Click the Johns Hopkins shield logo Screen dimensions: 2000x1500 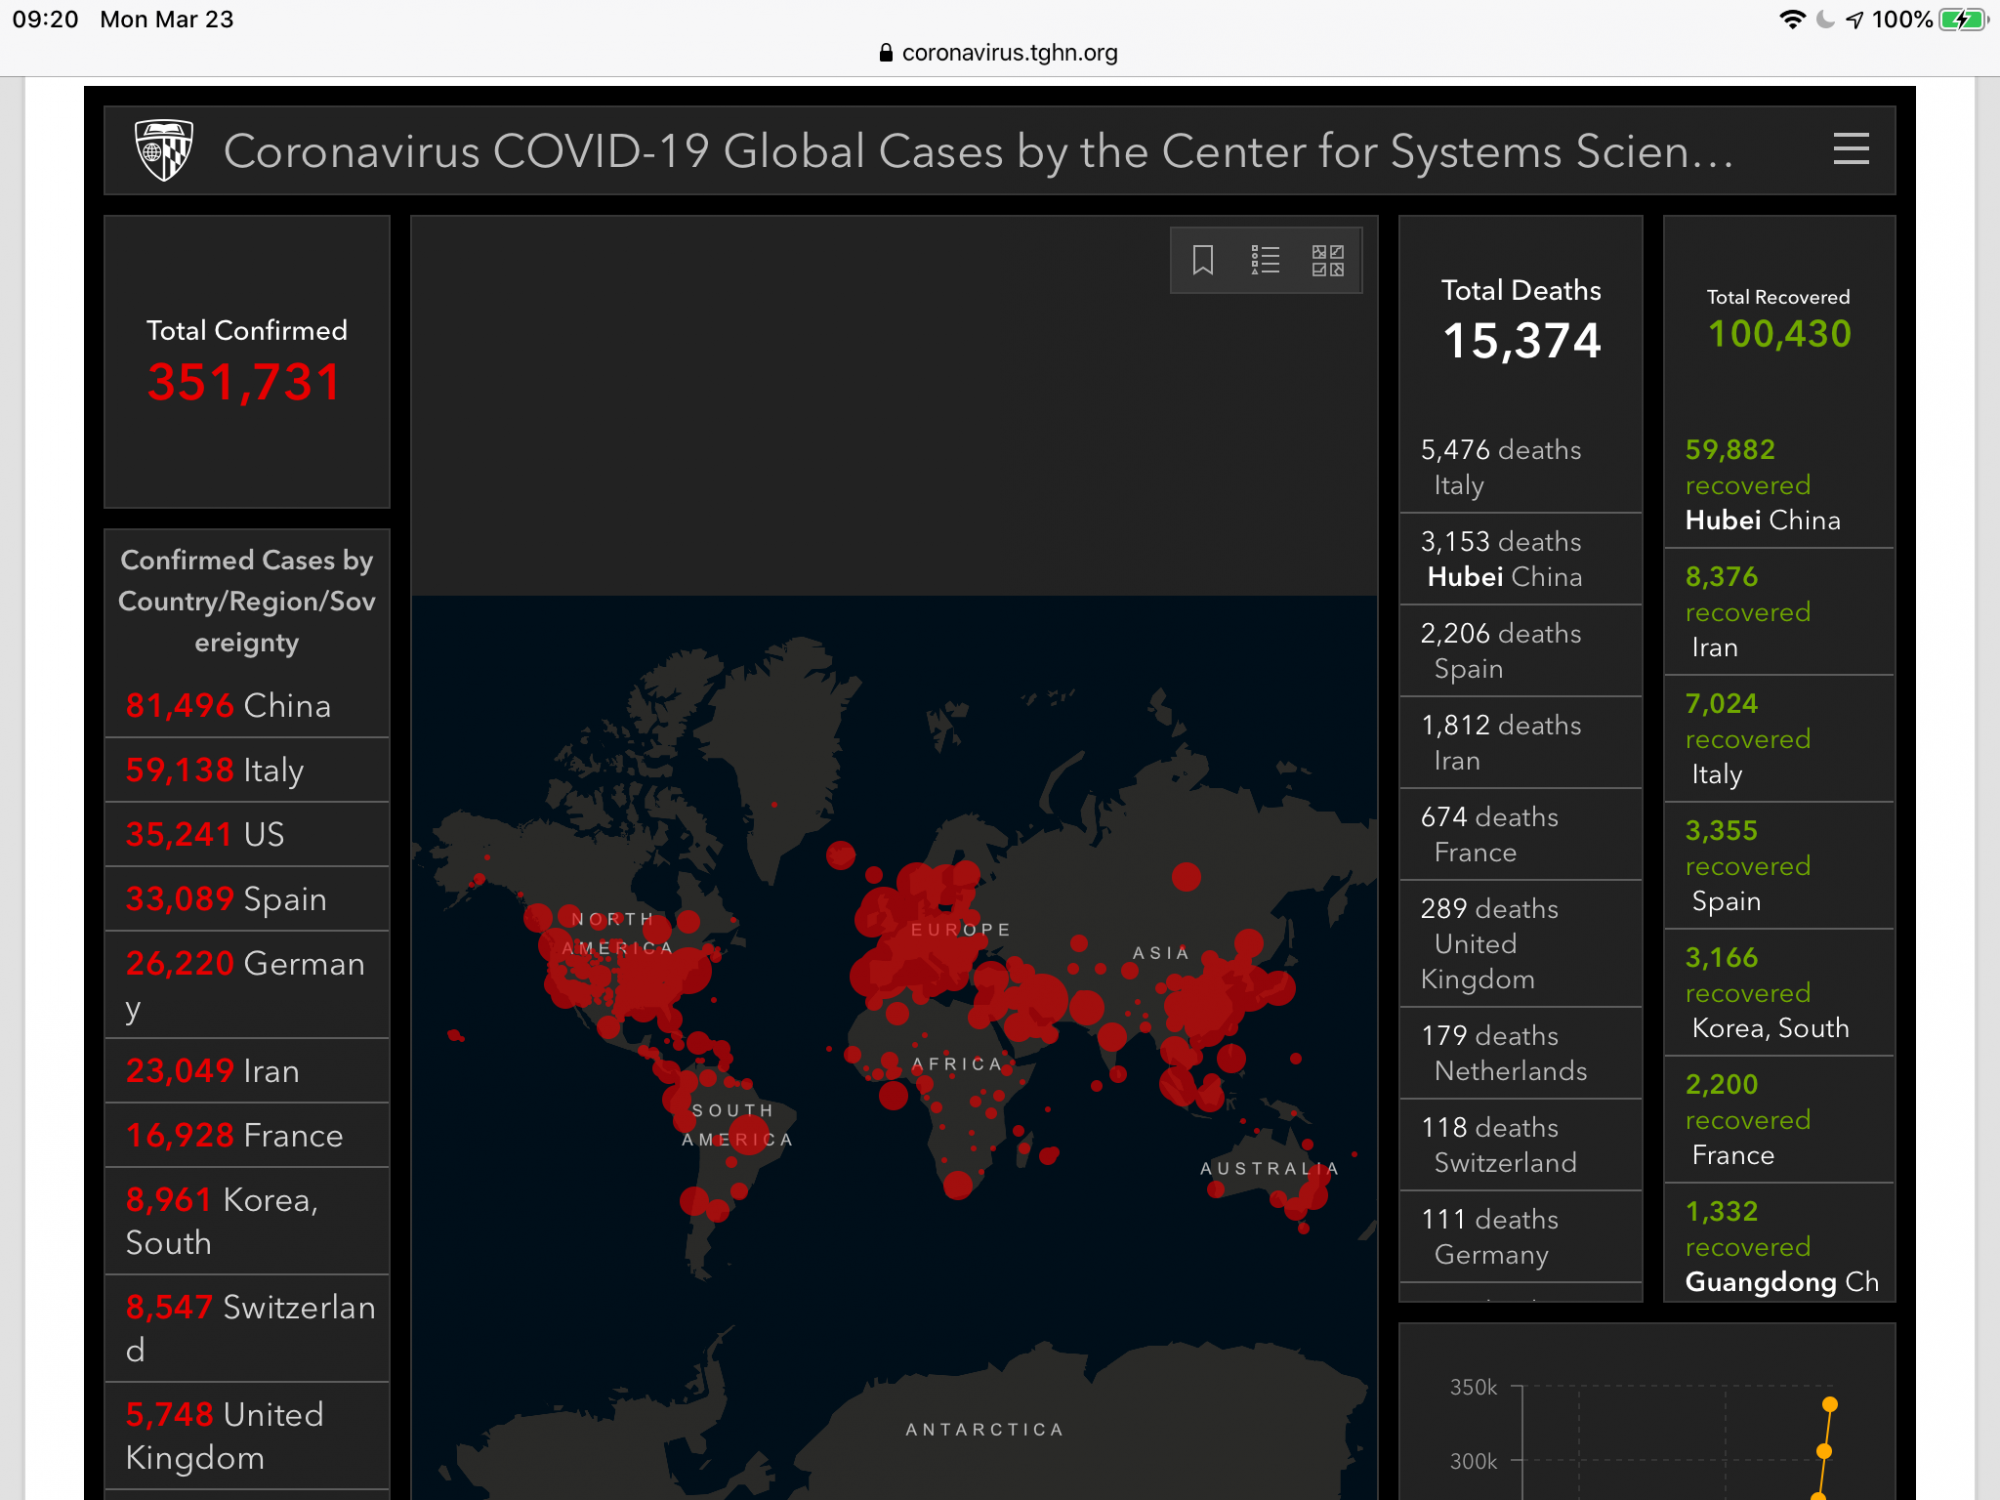pos(164,150)
